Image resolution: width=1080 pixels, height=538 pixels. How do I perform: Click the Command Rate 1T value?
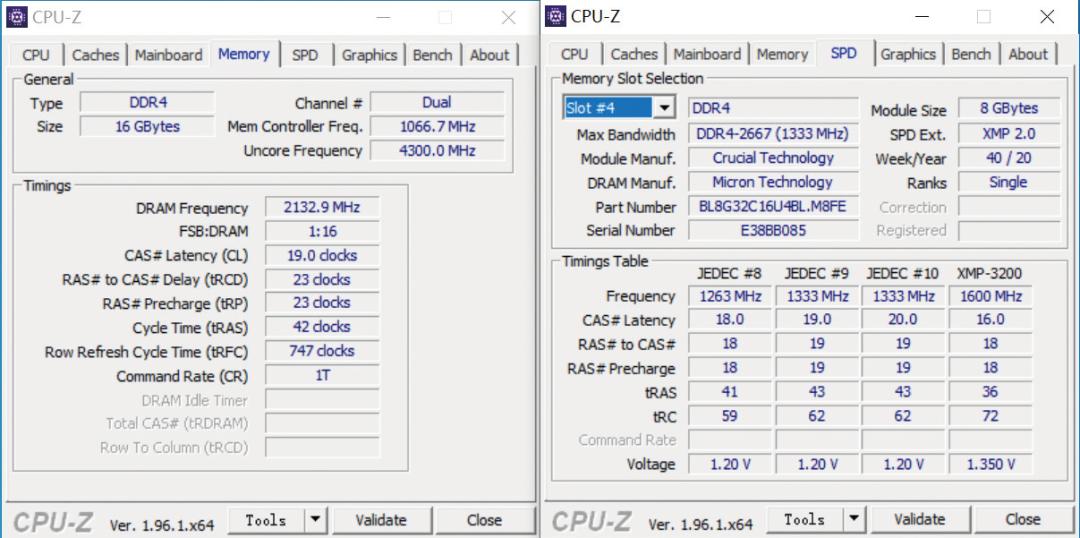tap(322, 375)
